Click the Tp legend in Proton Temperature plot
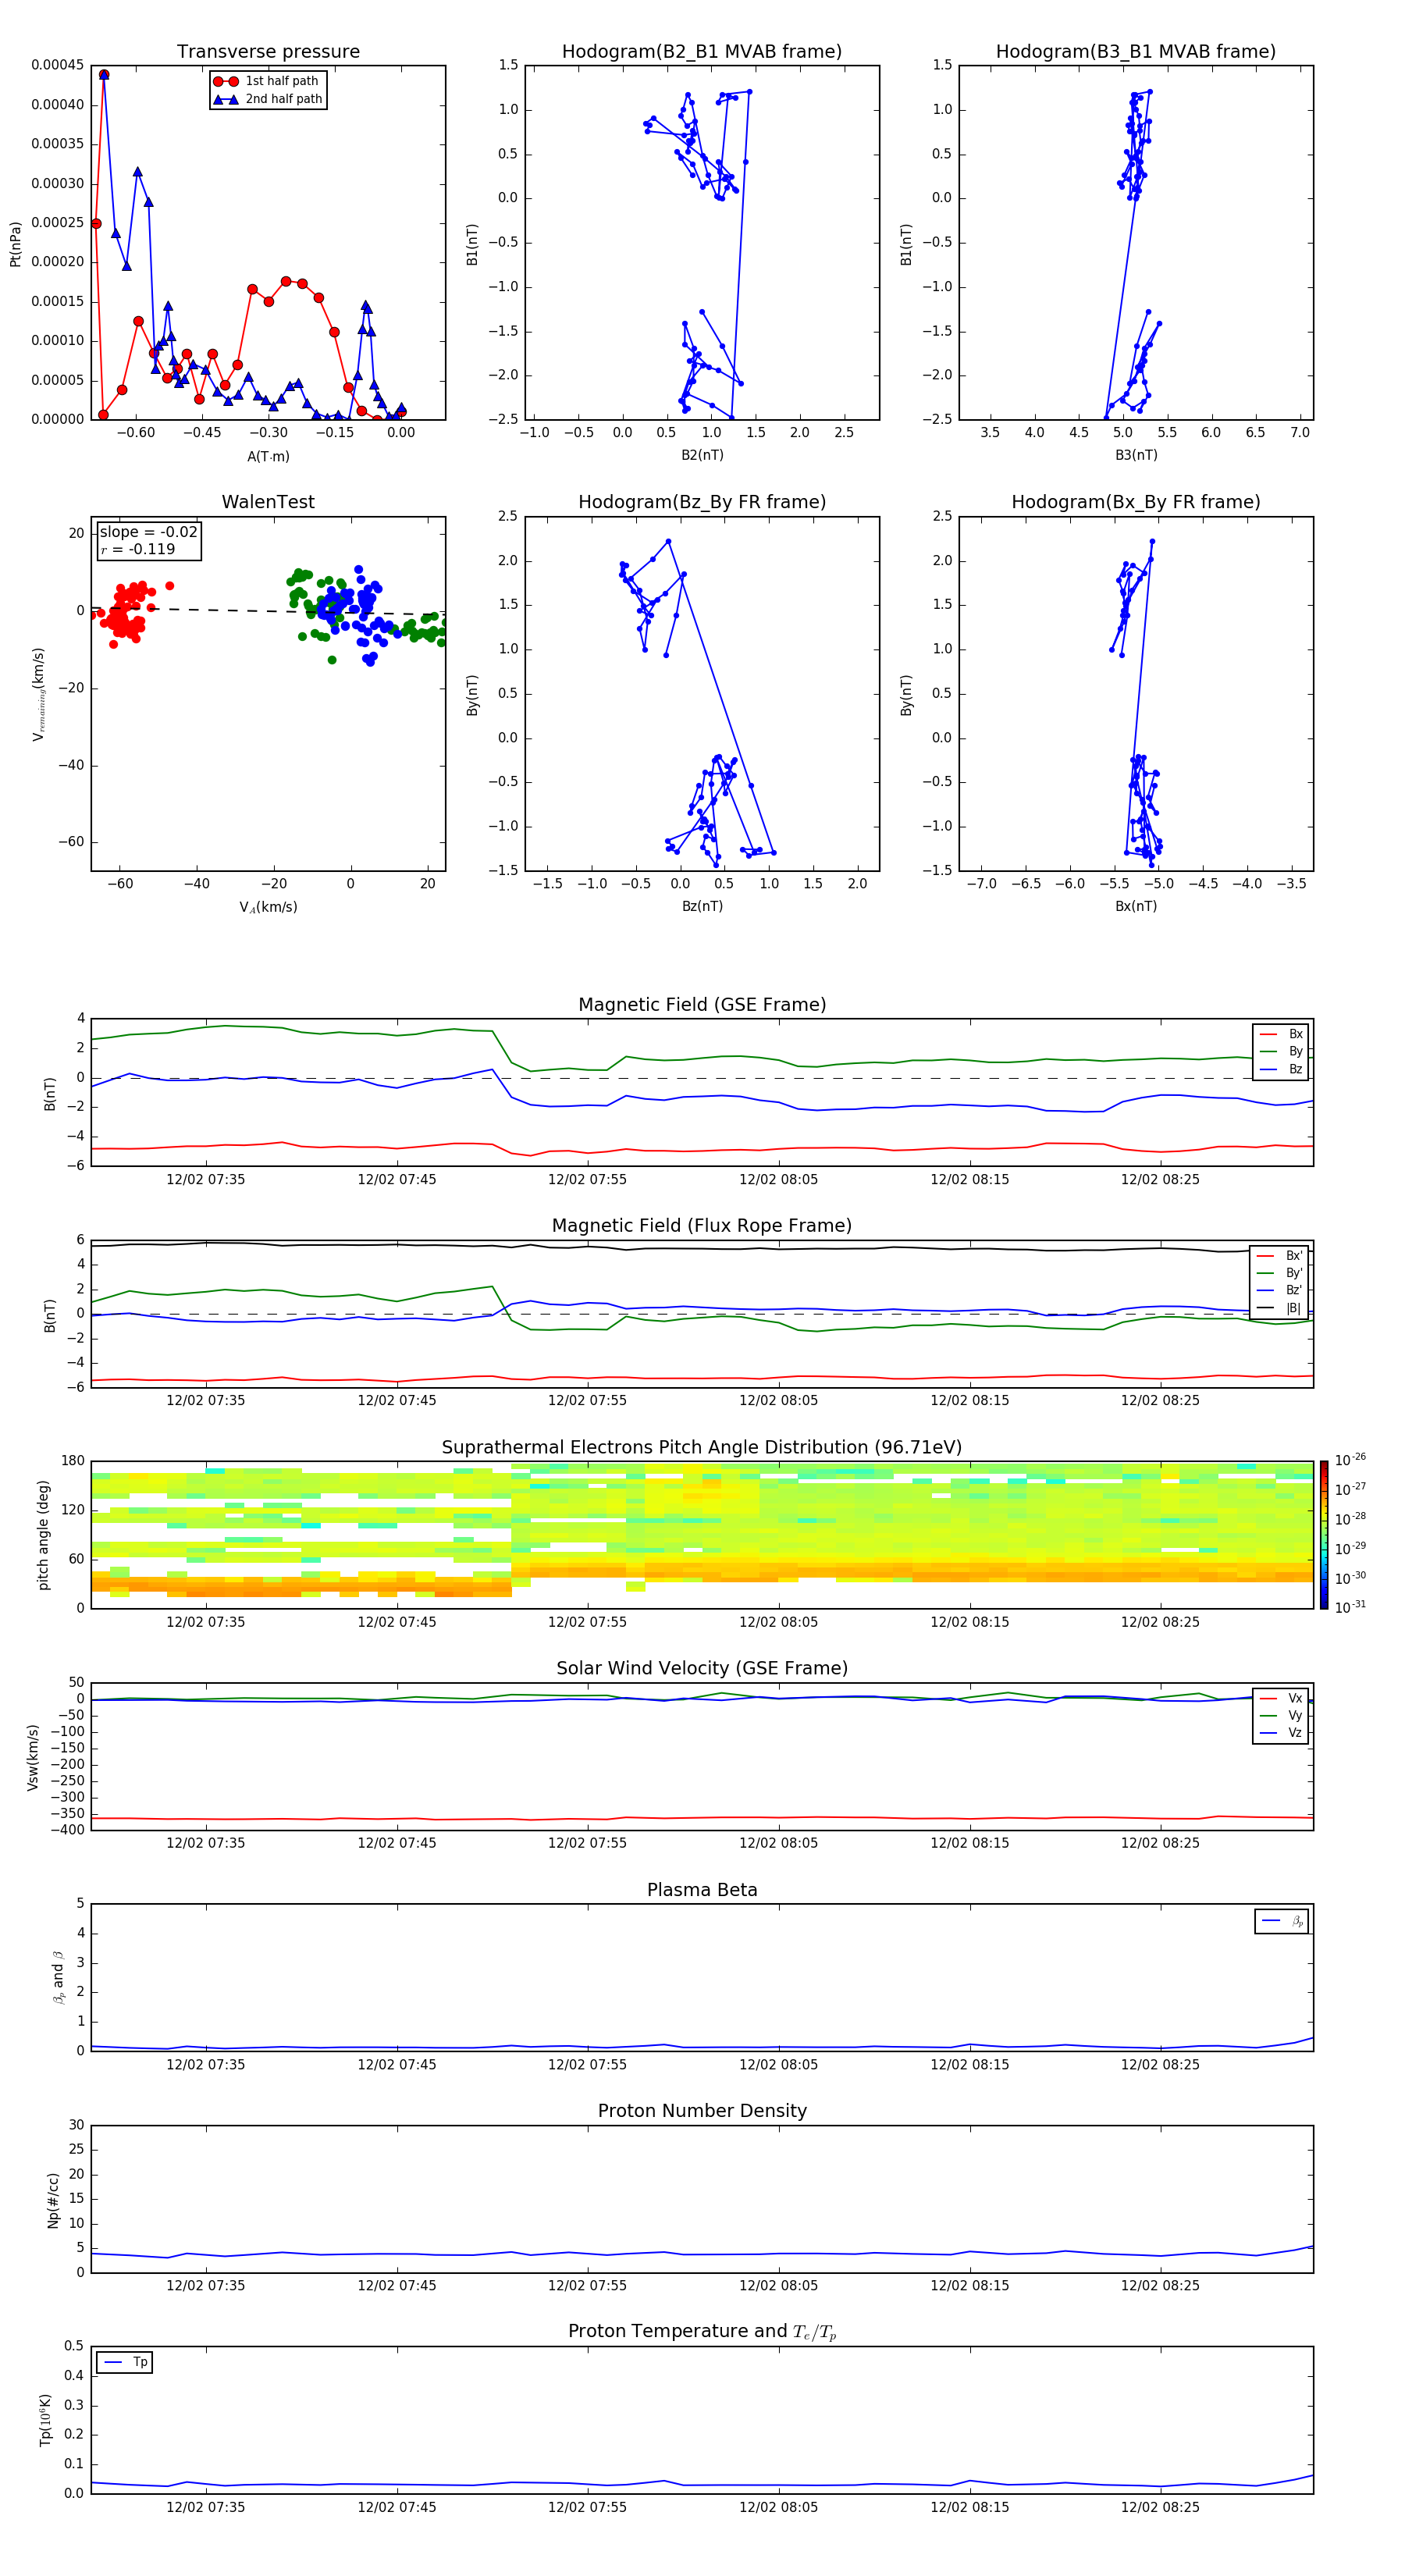1405x2576 pixels. tap(124, 2362)
